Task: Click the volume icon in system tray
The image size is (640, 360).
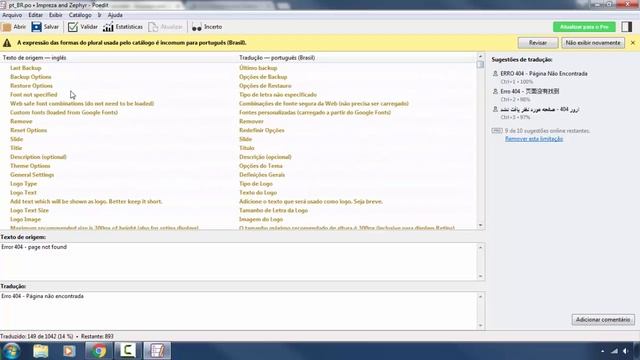Action: click(x=626, y=351)
